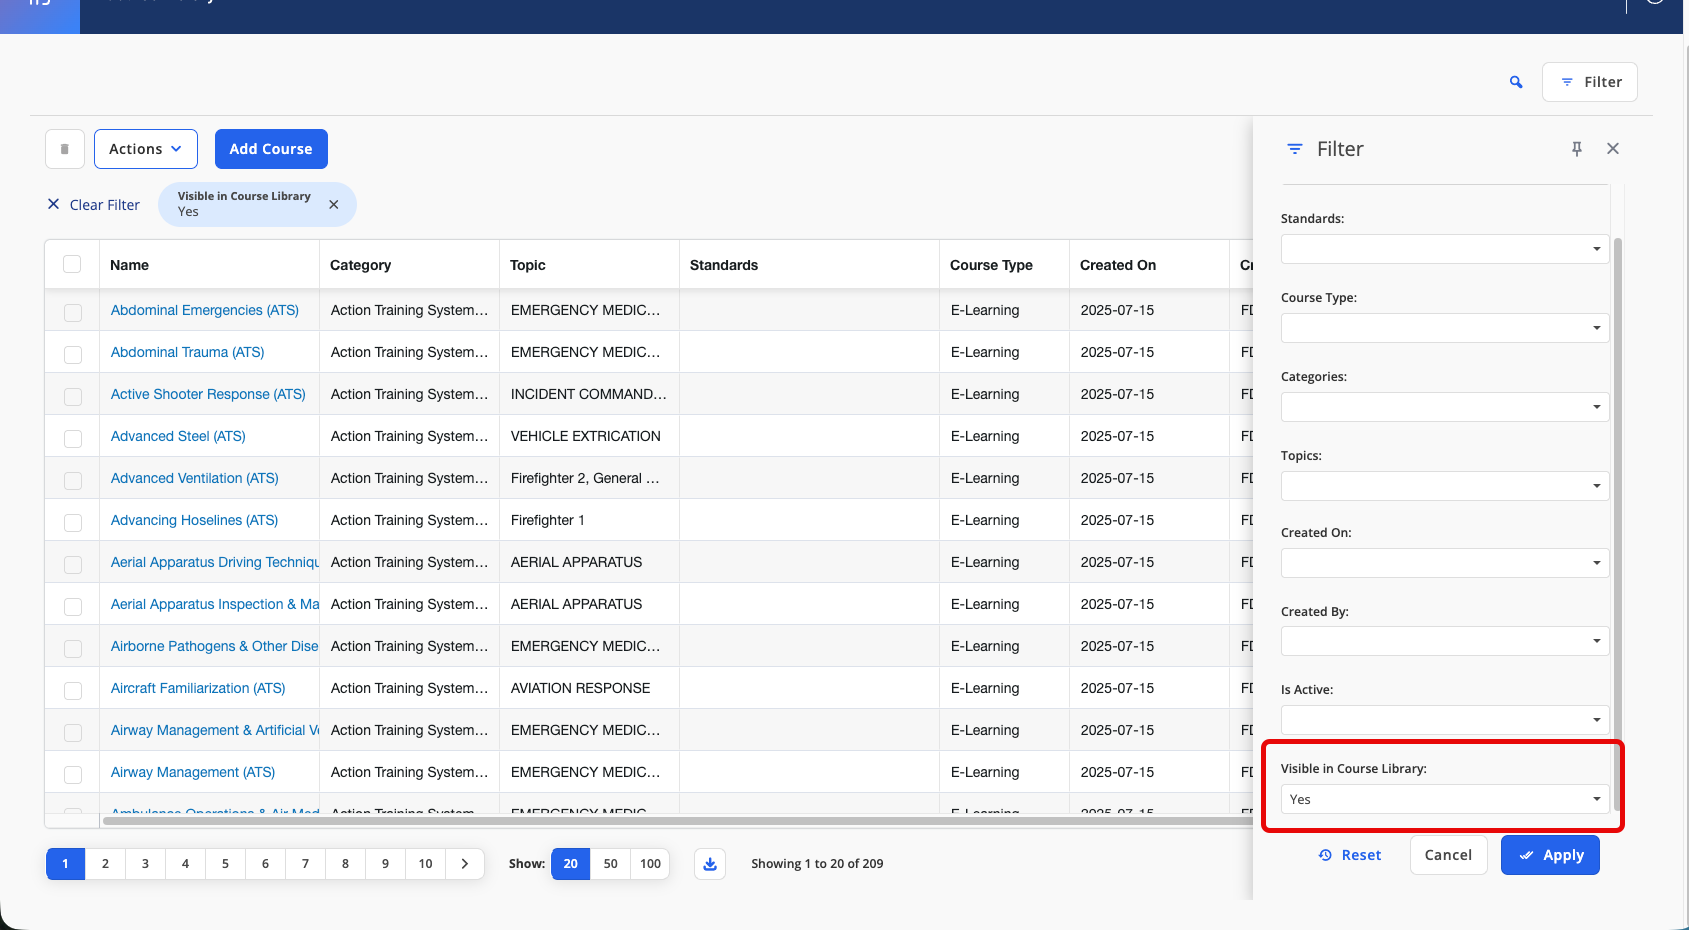
Task: Check the Airway Management (ATS) row
Action: click(x=73, y=774)
